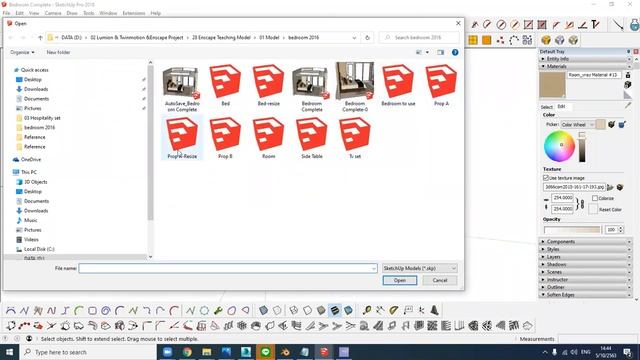Edit texture image in external editor
Screen dimensions: 640x360
pos(620,187)
